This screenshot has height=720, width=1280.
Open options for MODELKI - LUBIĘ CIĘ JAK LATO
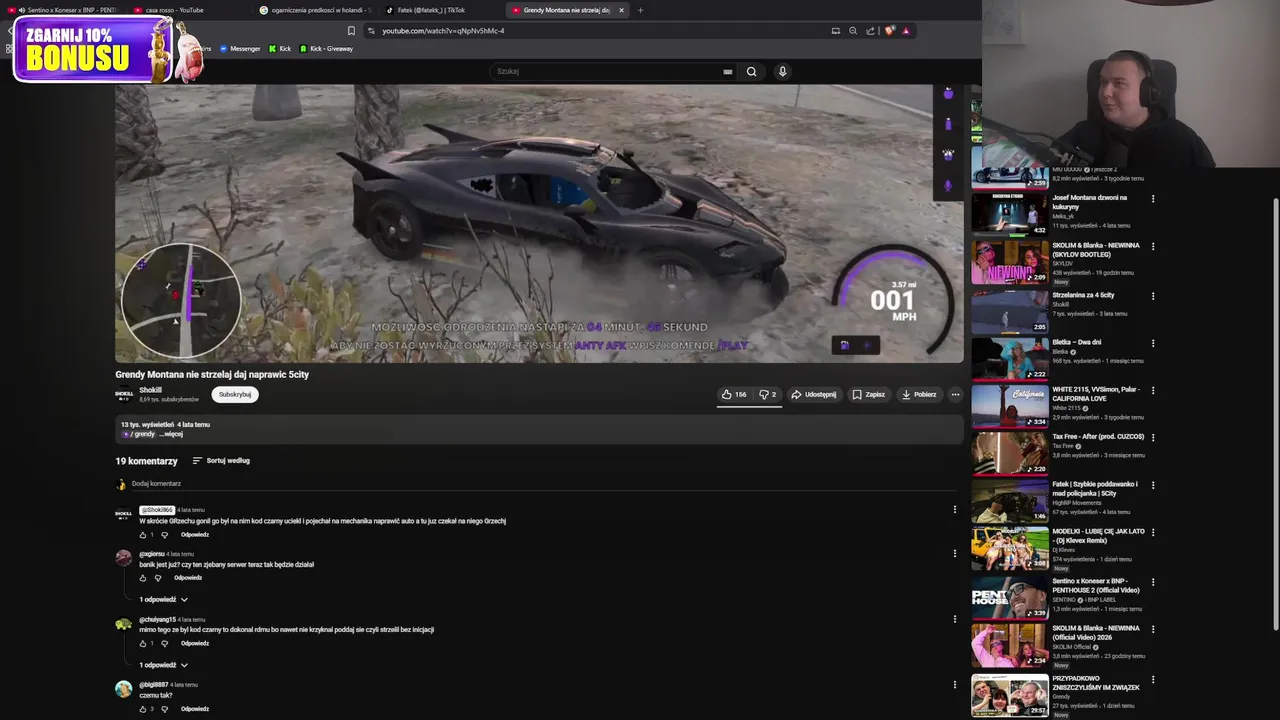[x=1153, y=533]
